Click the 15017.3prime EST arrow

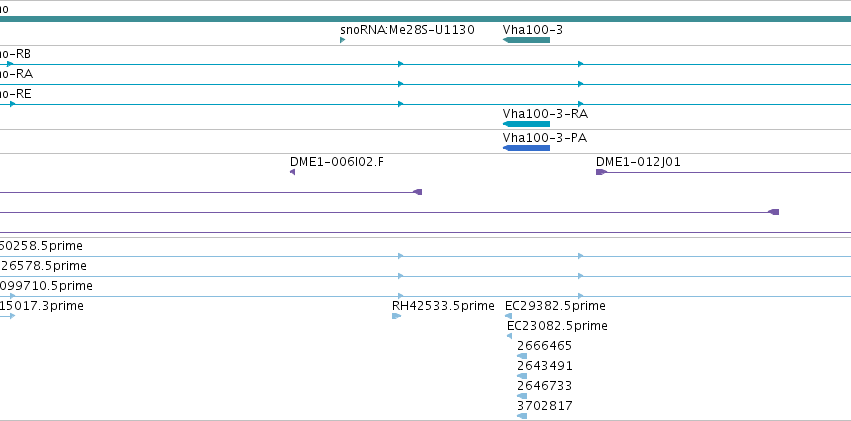pos(8,316)
